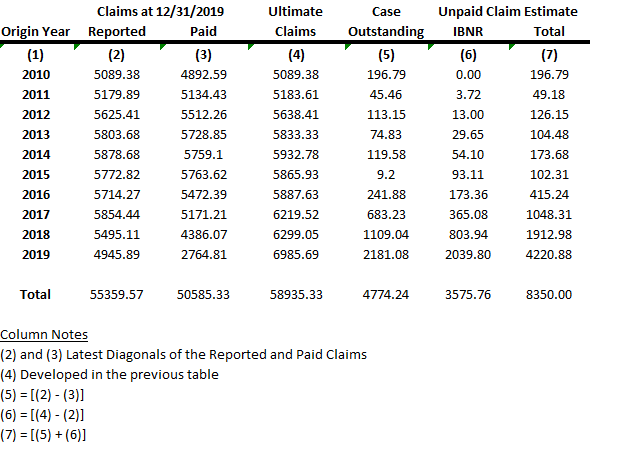Click the Claims at 12/31/2019 header
This screenshot has width=618, height=453.
click(x=160, y=11)
